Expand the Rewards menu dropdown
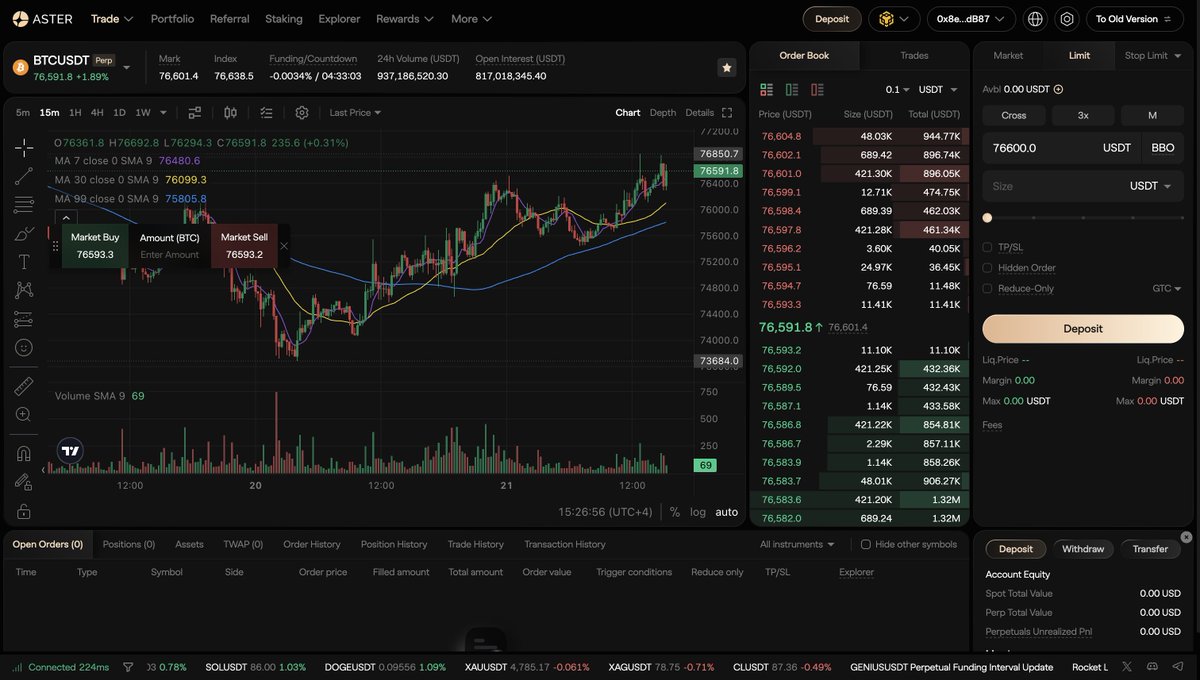This screenshot has width=1200, height=680. click(x=405, y=19)
